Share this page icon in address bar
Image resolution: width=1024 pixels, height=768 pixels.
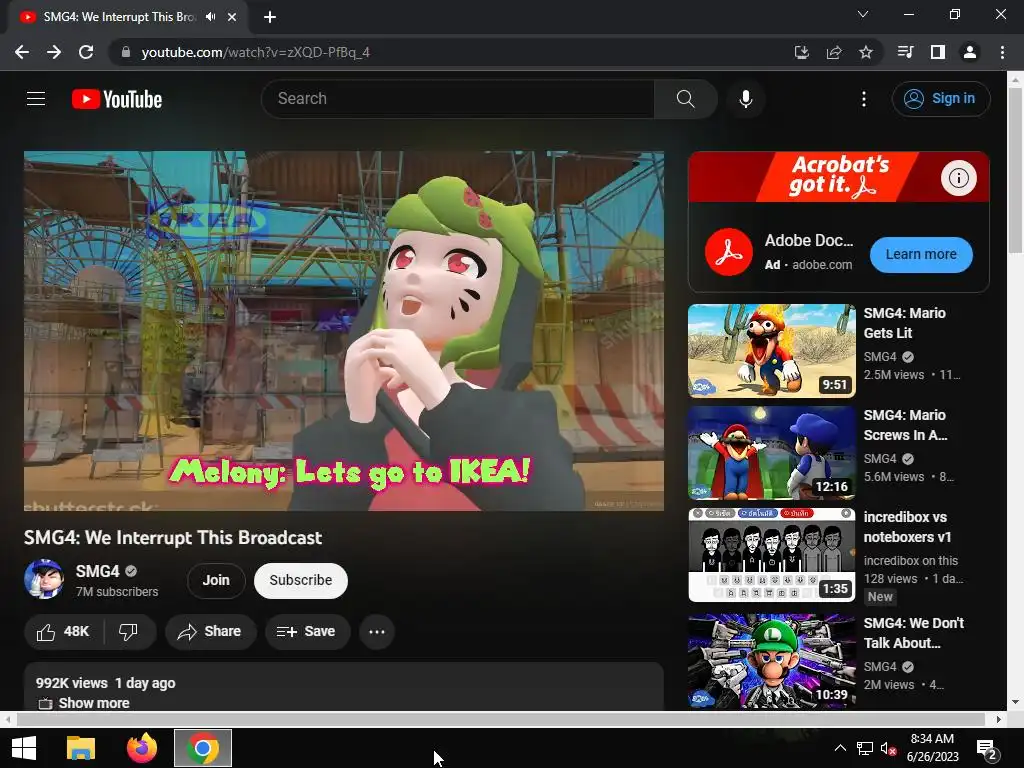tap(834, 52)
